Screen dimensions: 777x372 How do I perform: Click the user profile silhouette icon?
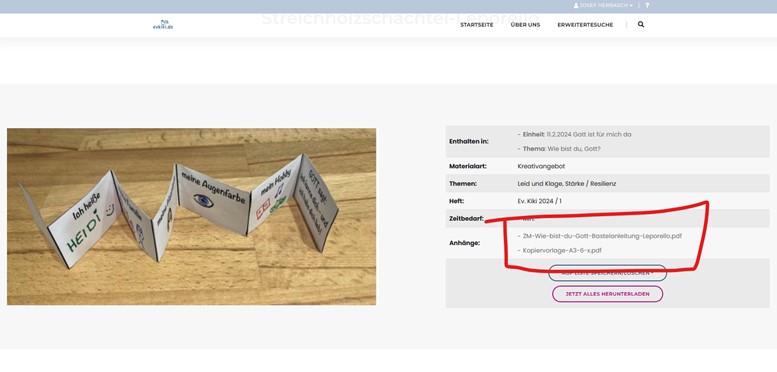coord(576,5)
